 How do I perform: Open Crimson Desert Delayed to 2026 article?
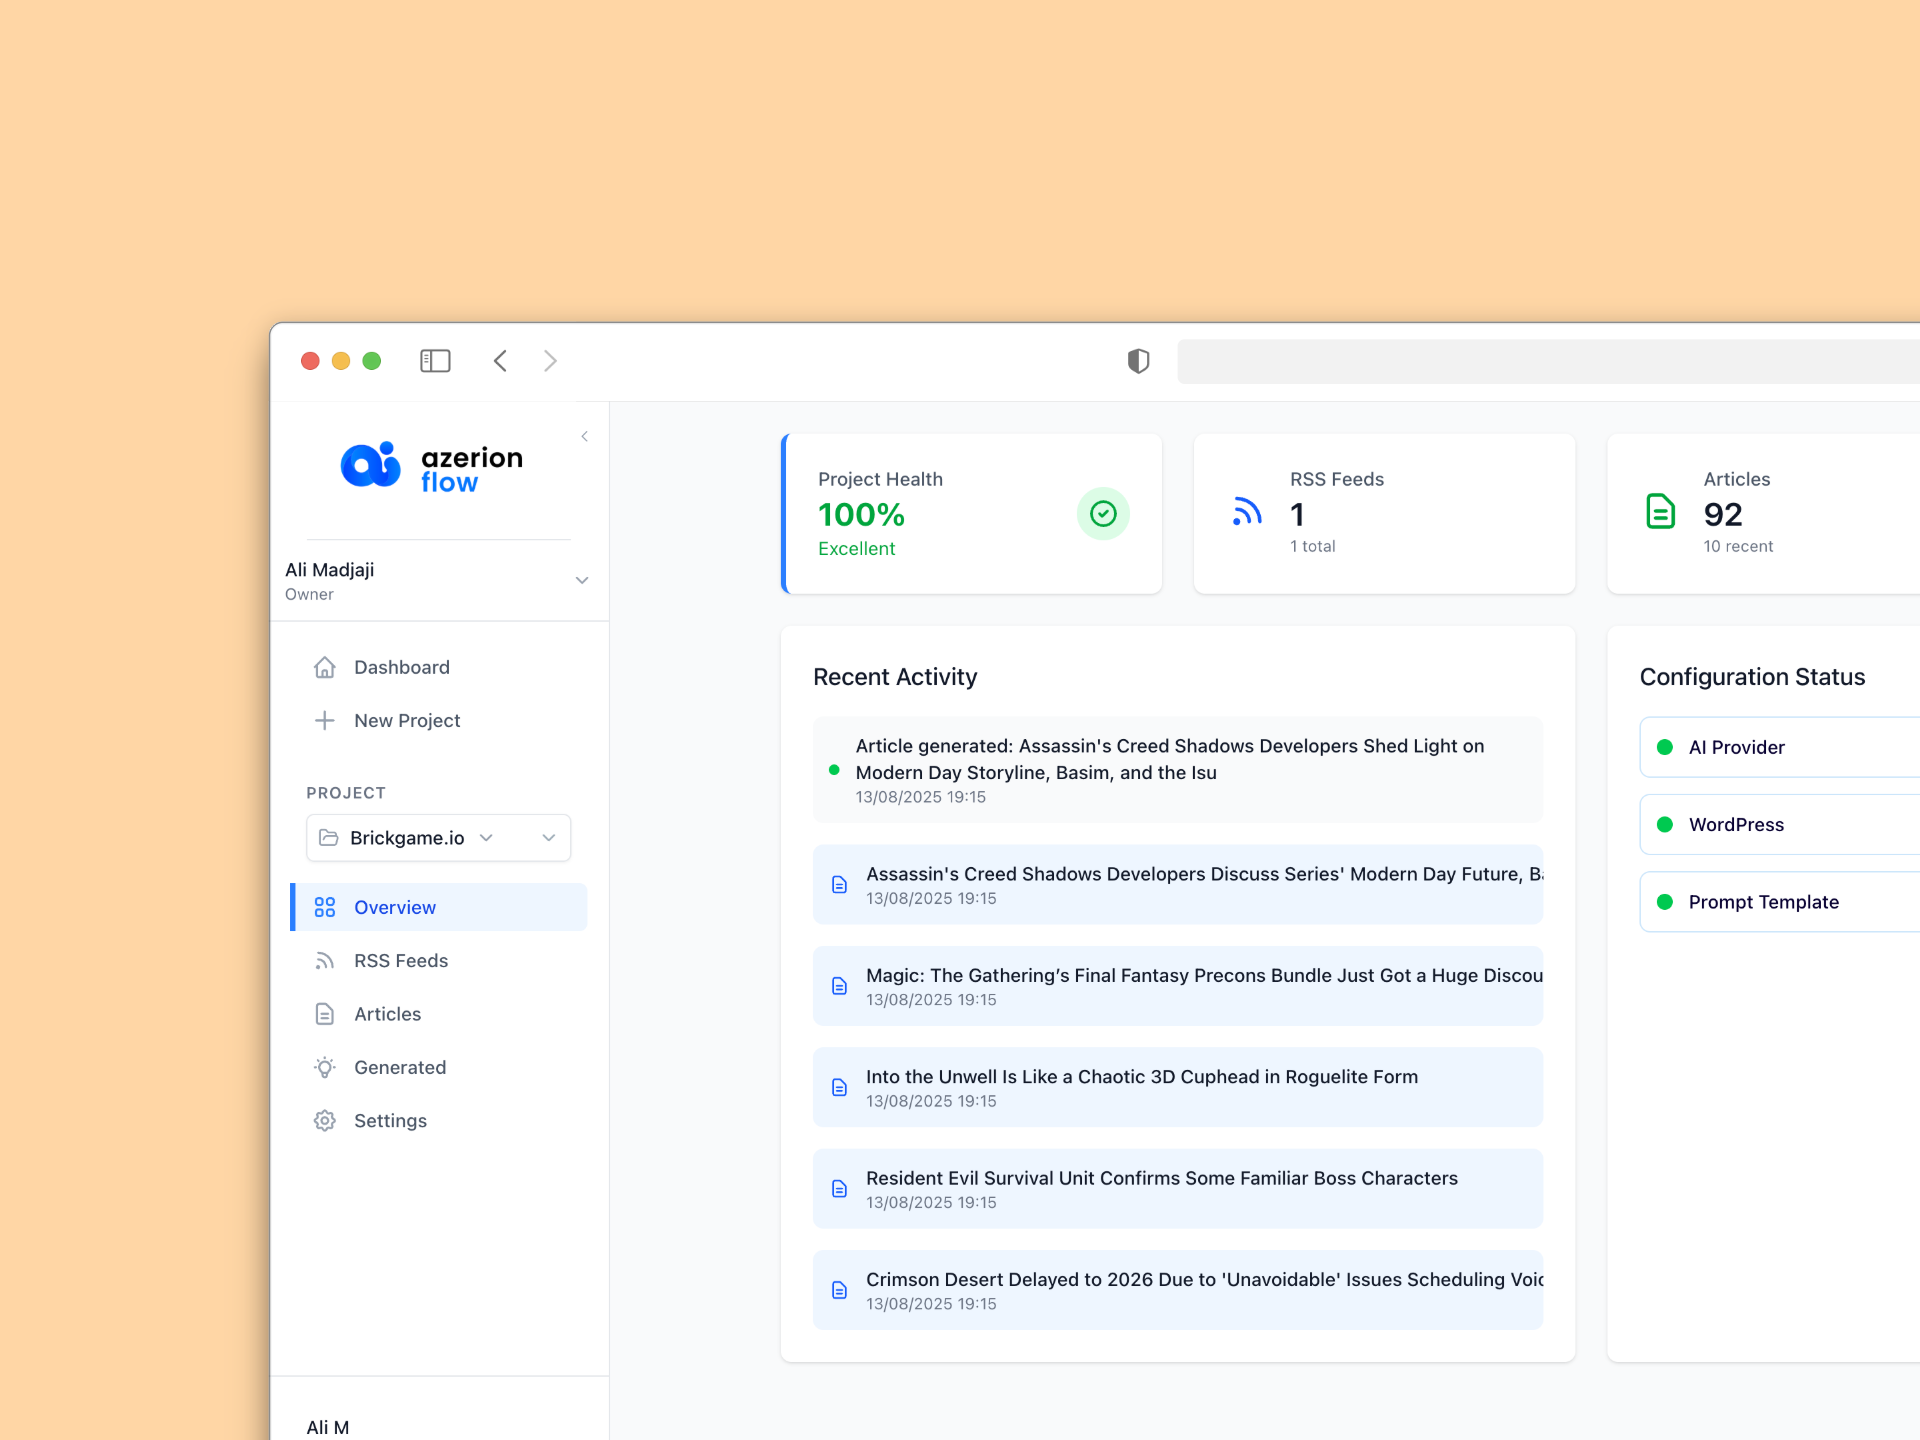tap(1178, 1290)
